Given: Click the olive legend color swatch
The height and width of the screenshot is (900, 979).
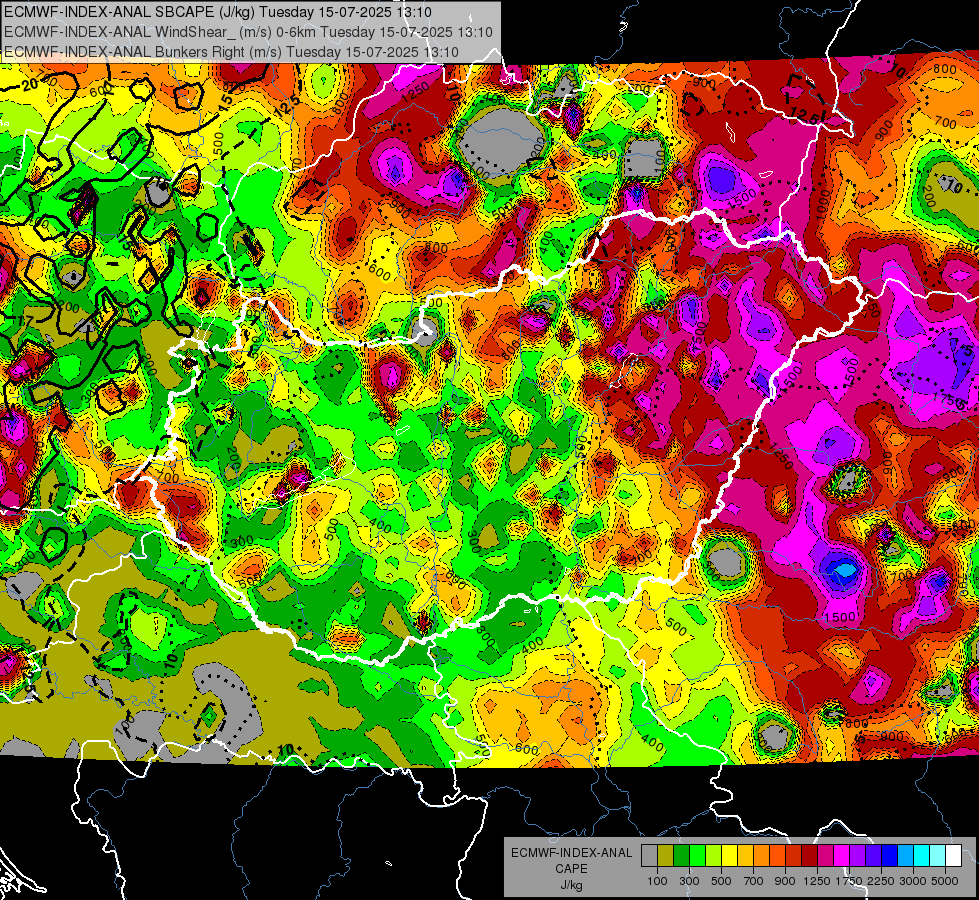Looking at the screenshot, I should coord(665,856).
